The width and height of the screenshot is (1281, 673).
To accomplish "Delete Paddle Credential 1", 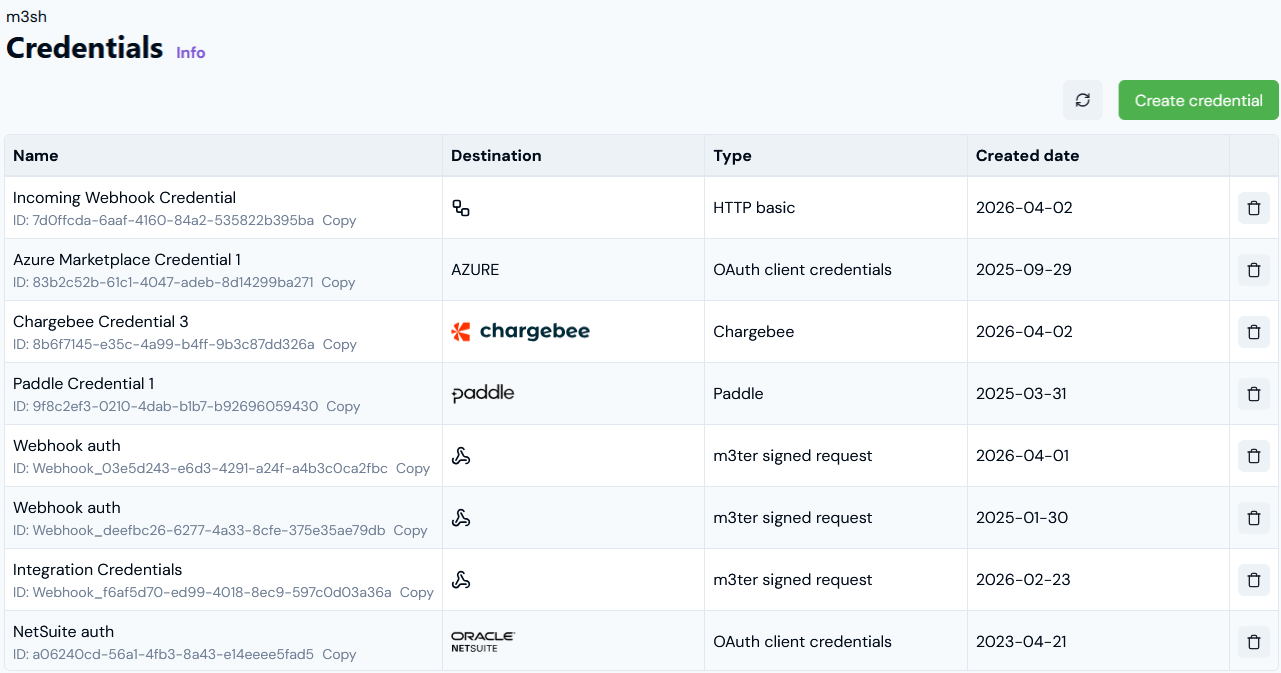I will point(1254,394).
